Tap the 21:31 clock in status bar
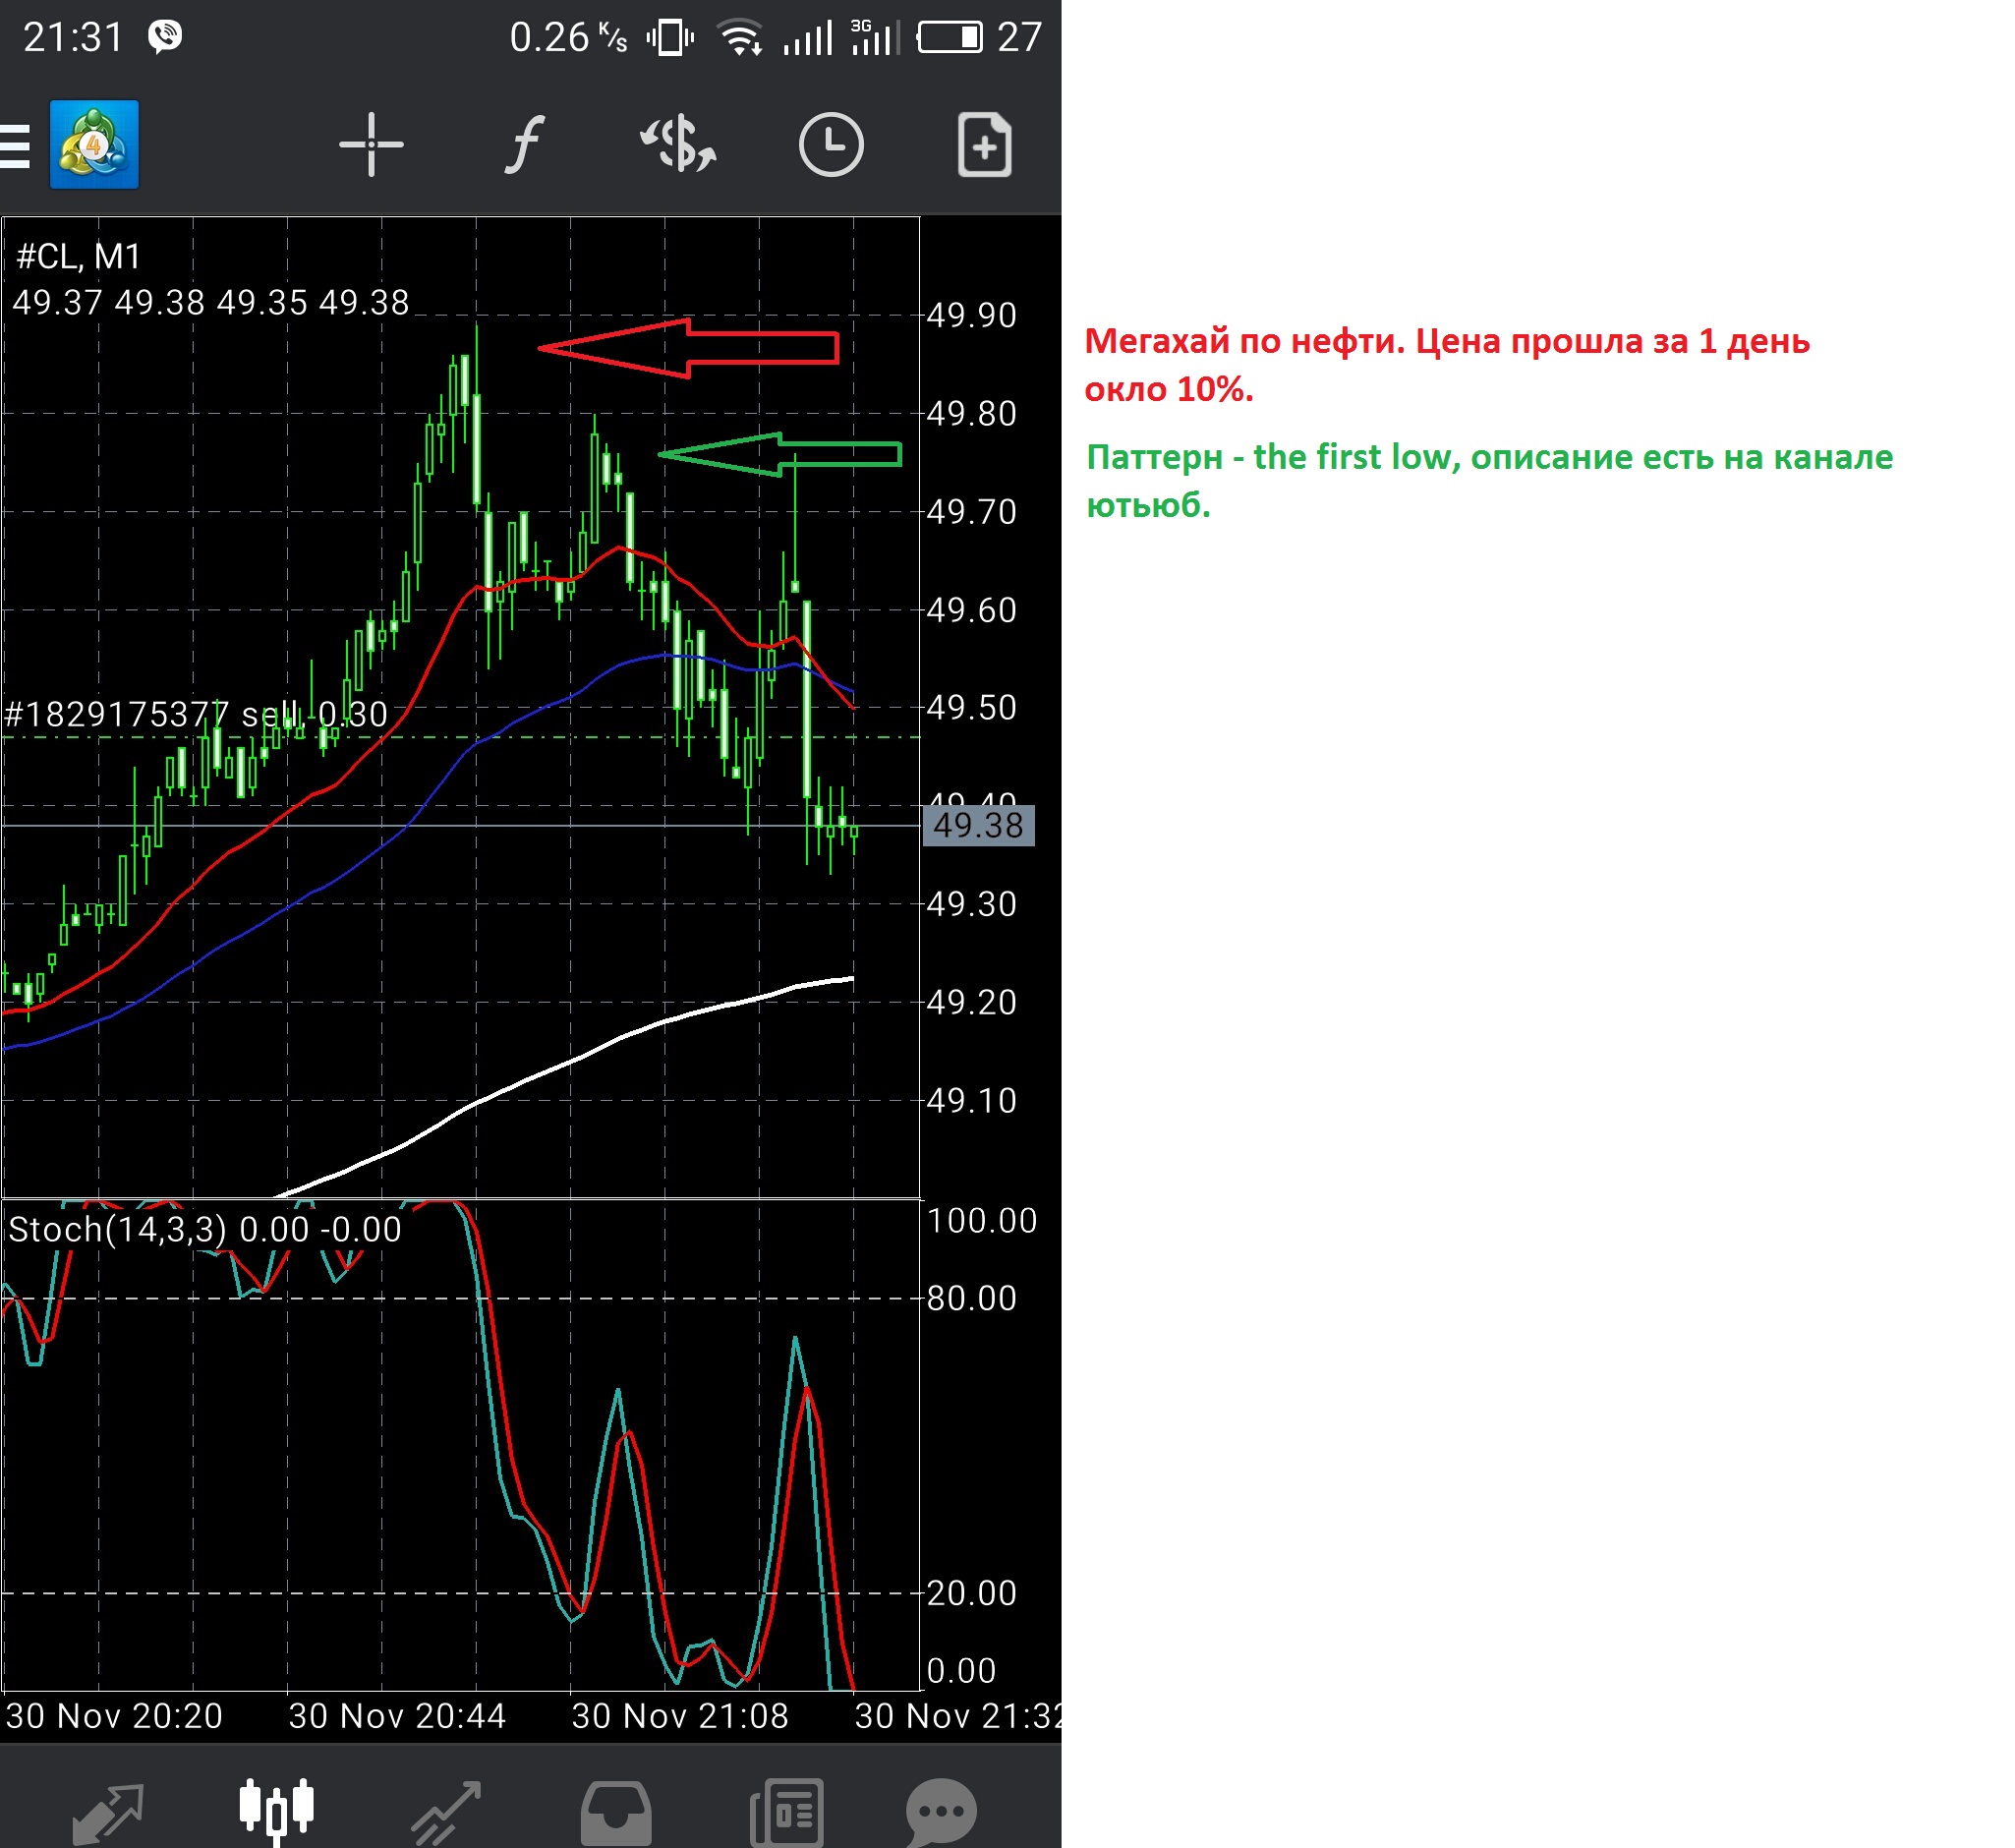The height and width of the screenshot is (1848, 2015). tap(73, 38)
